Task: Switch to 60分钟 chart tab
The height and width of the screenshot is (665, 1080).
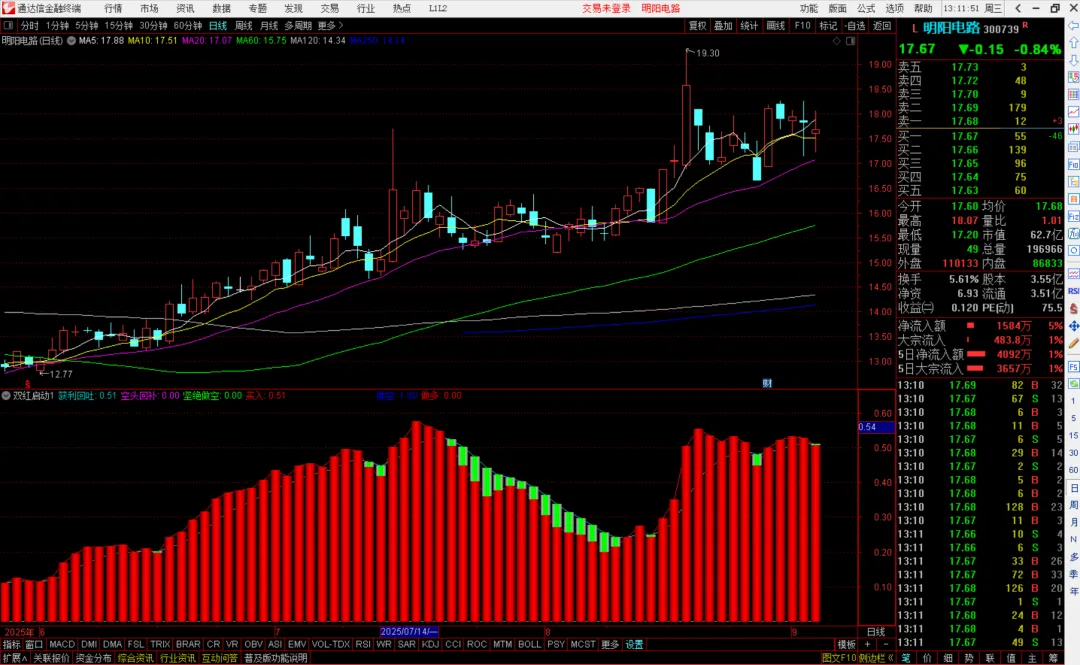Action: click(x=187, y=25)
